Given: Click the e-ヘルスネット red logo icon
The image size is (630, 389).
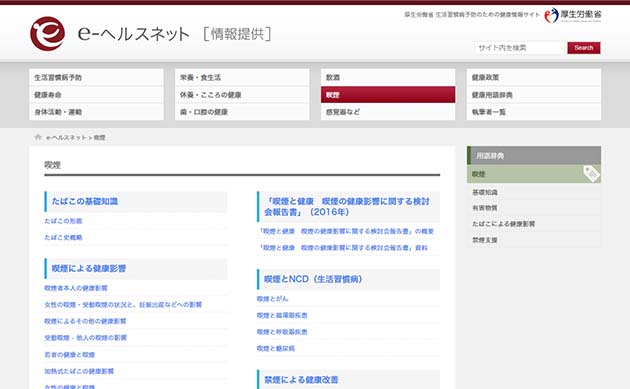Looking at the screenshot, I should pyautogui.click(x=47, y=33).
